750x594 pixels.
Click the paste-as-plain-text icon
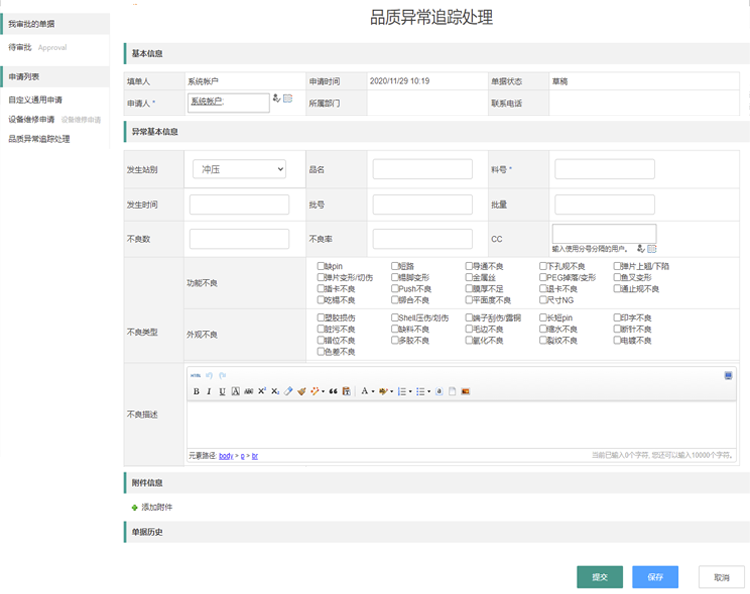(346, 391)
